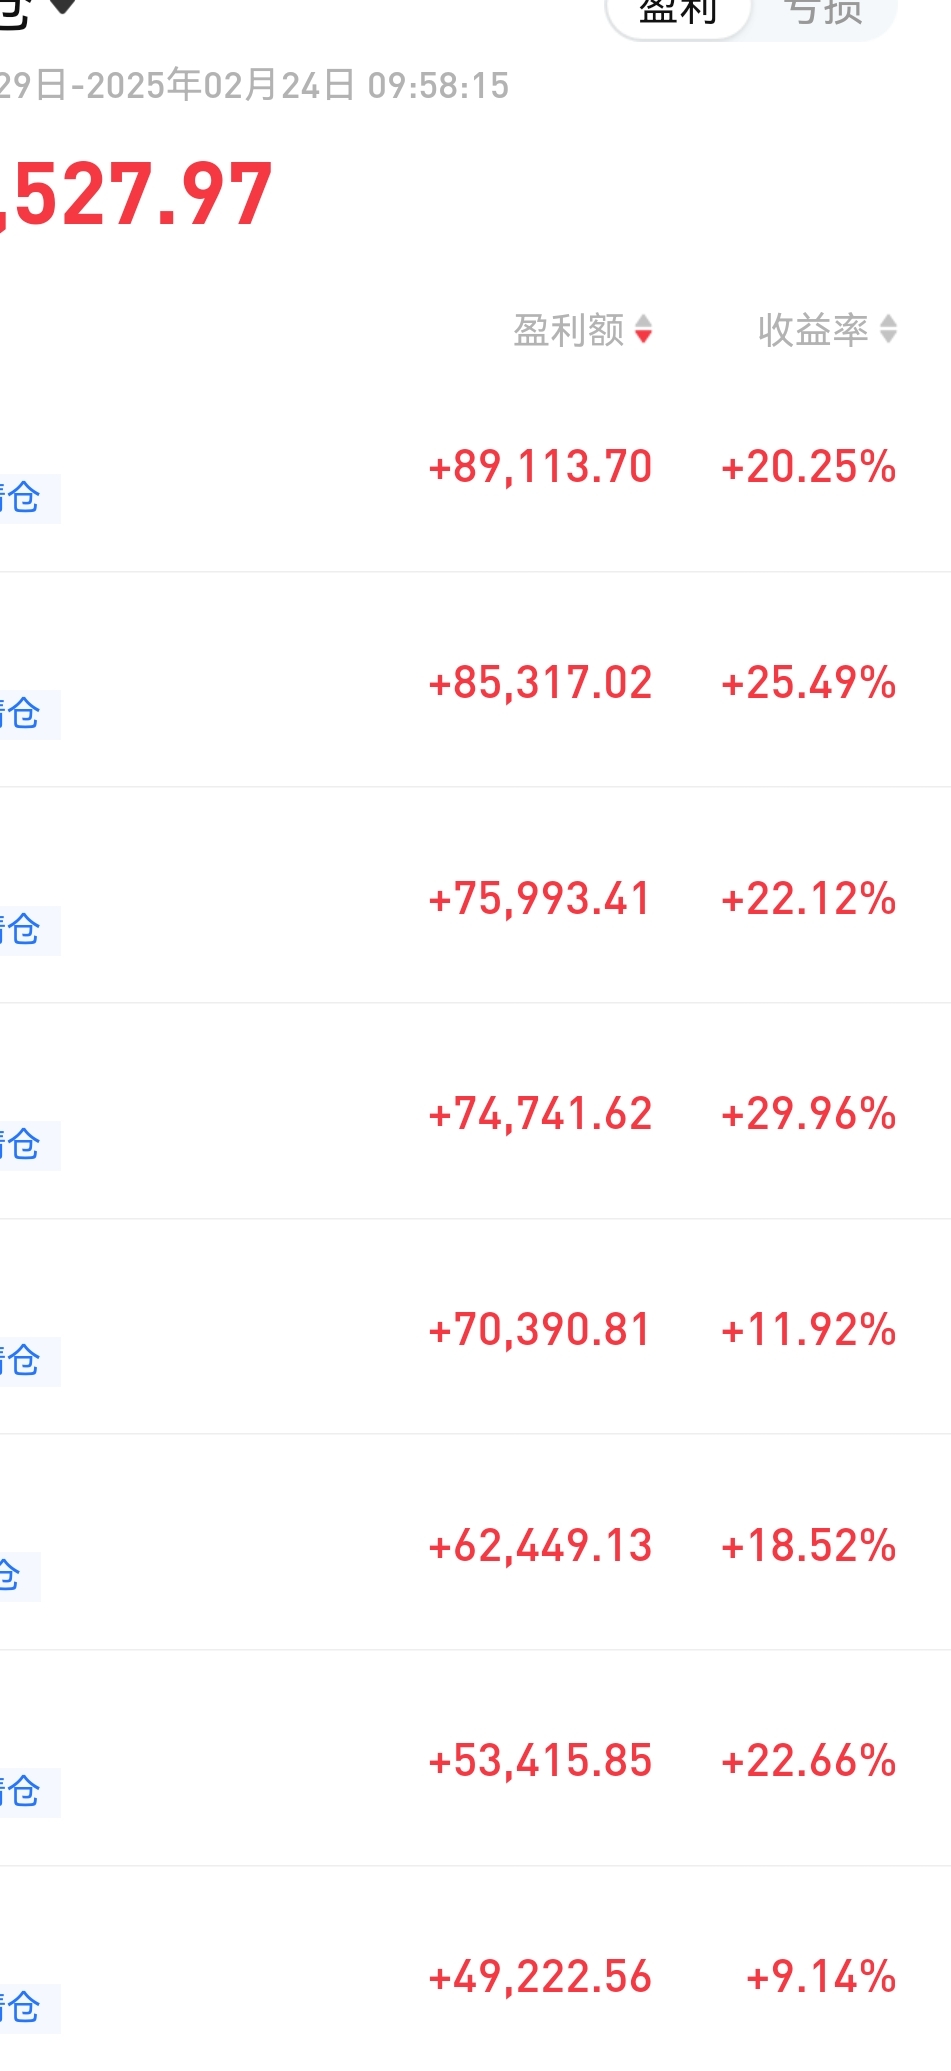951x2071 pixels.
Task: Sort by 收益率 using its sort arrows
Action: tap(888, 329)
